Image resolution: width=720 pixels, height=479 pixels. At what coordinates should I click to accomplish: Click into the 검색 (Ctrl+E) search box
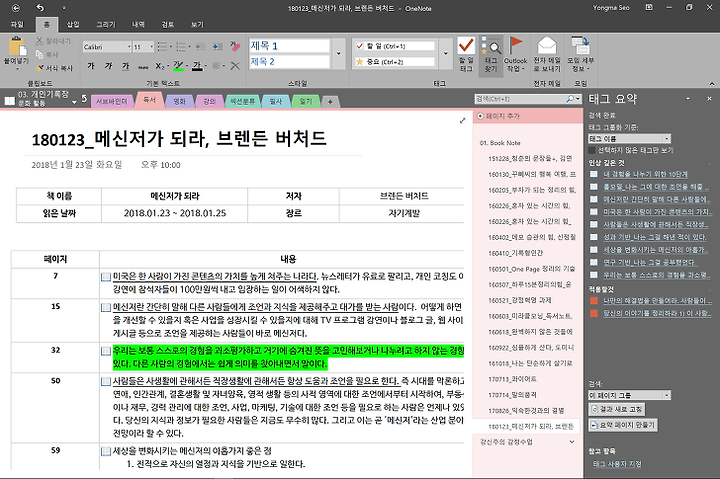(520, 99)
